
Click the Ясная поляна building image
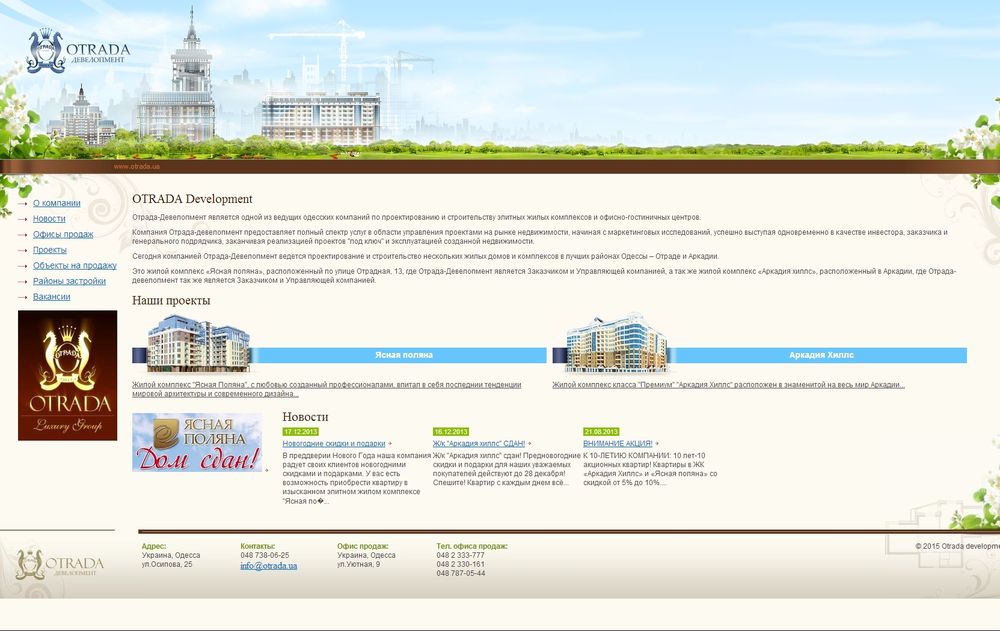197,344
